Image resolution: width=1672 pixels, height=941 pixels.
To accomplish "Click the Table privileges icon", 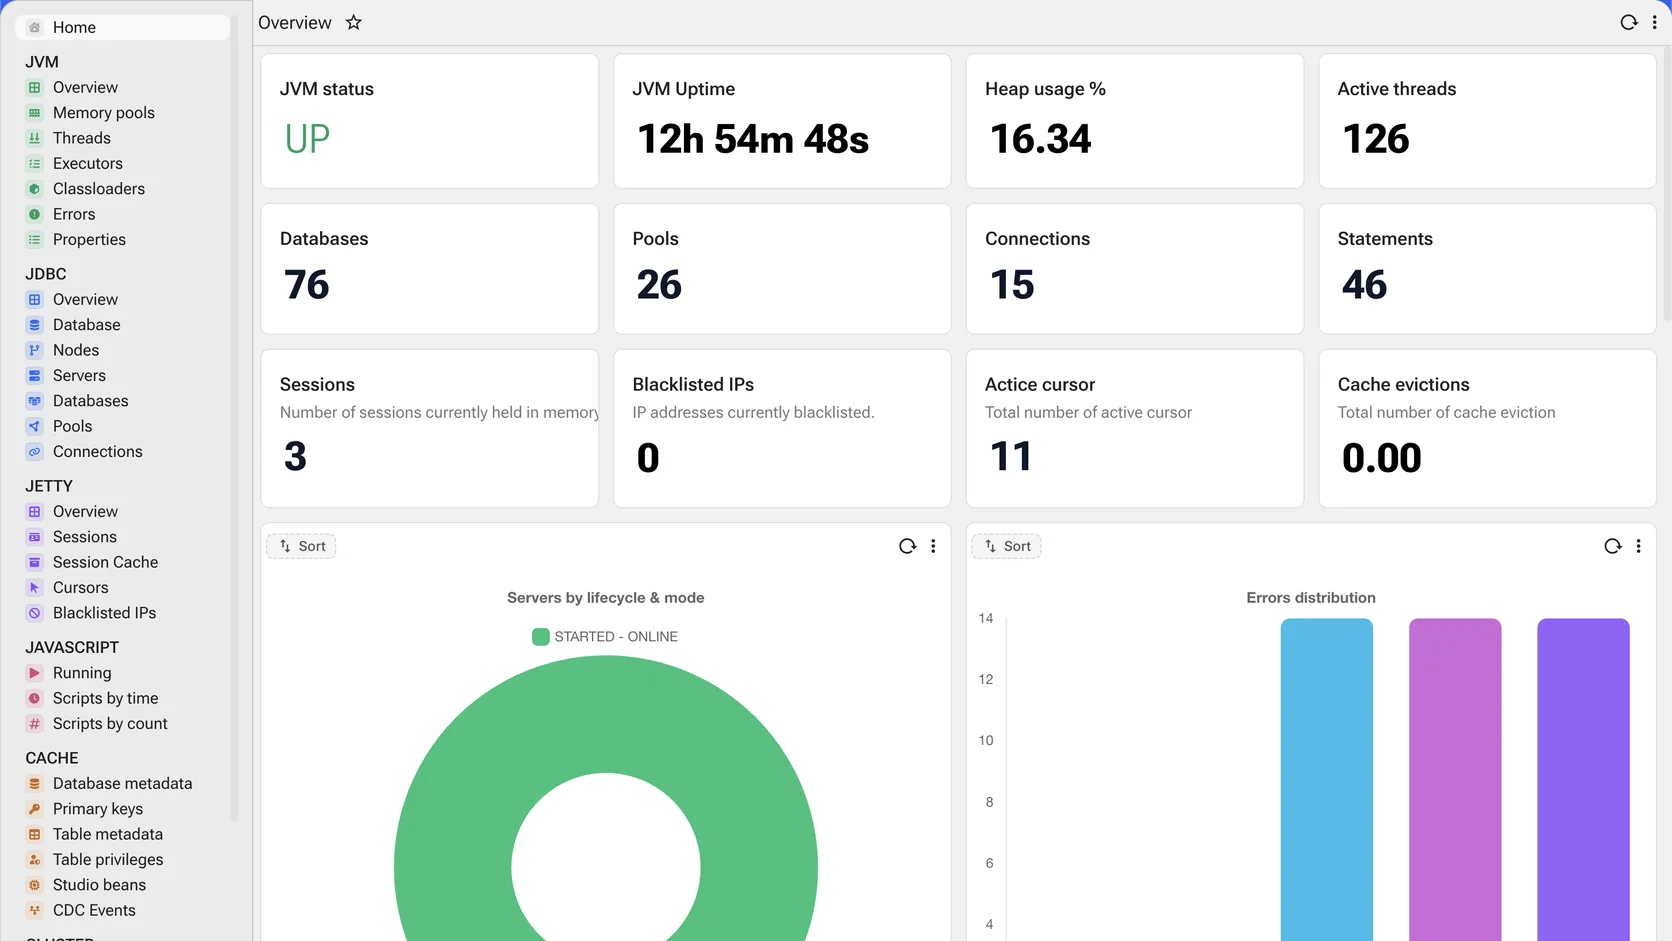I will 34,860.
